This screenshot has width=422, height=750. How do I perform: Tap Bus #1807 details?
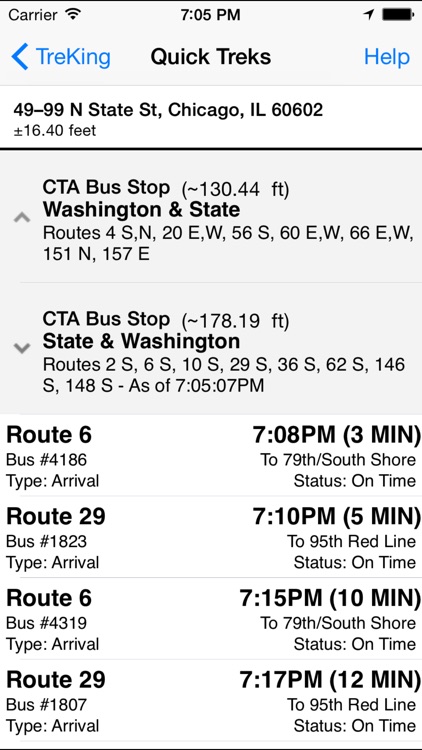pyautogui.click(x=46, y=704)
